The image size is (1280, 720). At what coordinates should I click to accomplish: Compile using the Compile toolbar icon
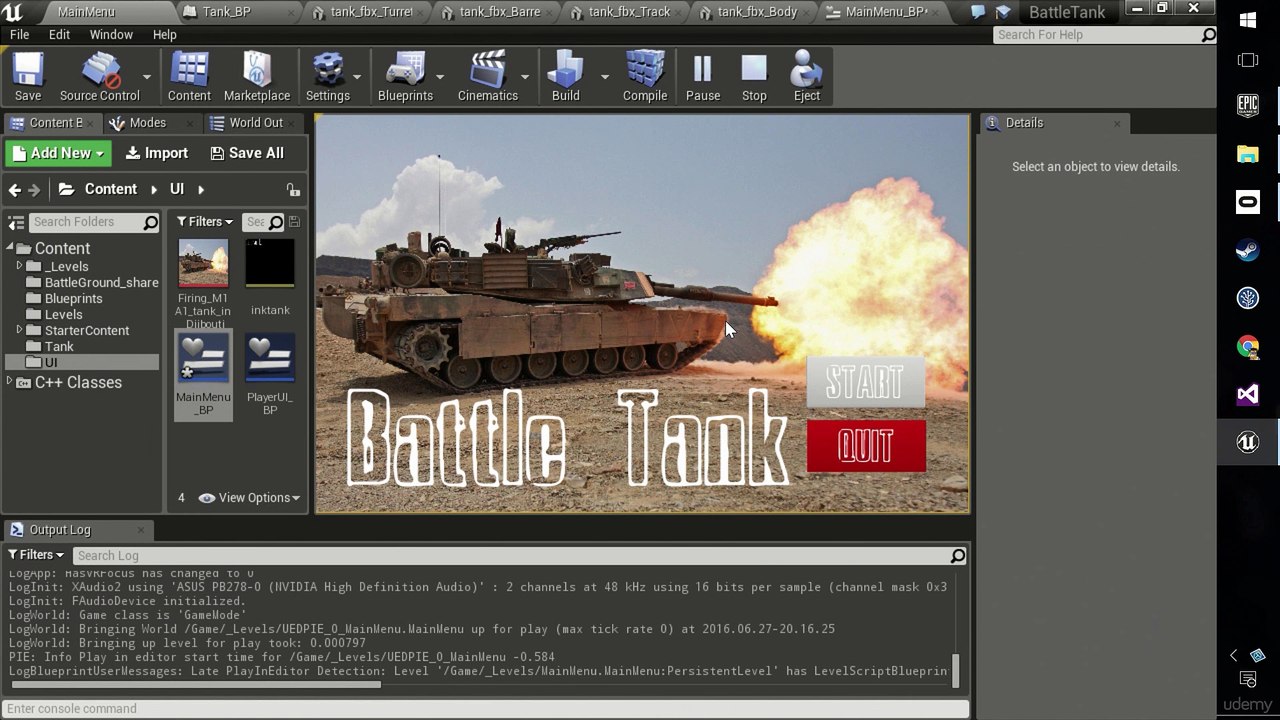click(x=645, y=76)
